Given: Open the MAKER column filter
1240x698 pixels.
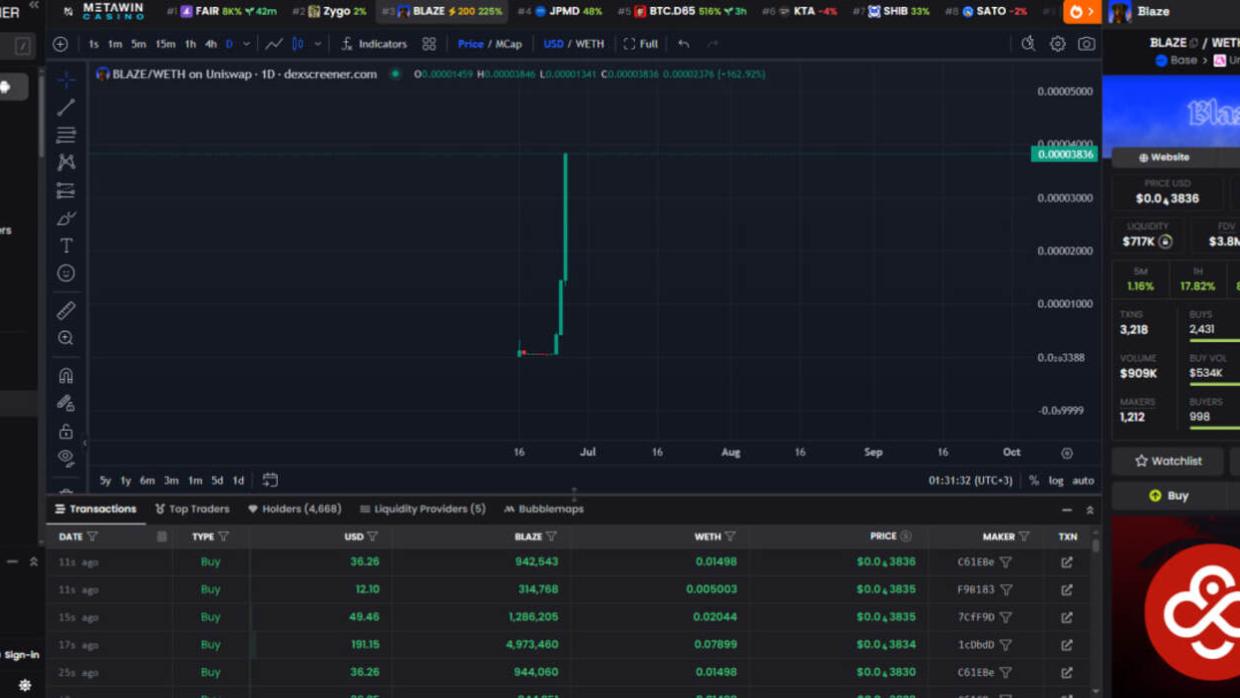Looking at the screenshot, I should point(1024,536).
